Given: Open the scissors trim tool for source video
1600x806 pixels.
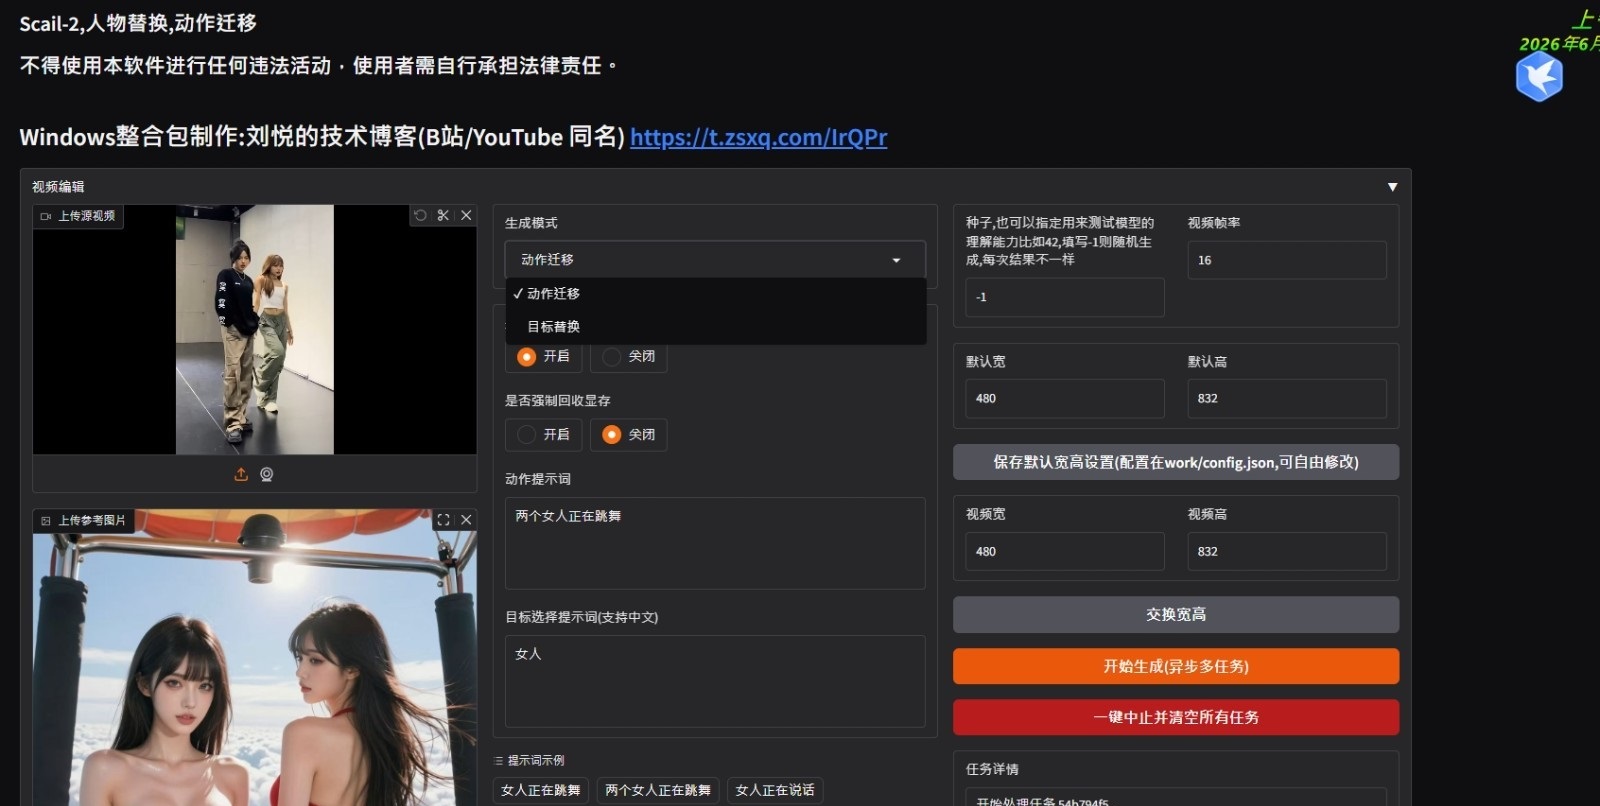Looking at the screenshot, I should (x=443, y=215).
